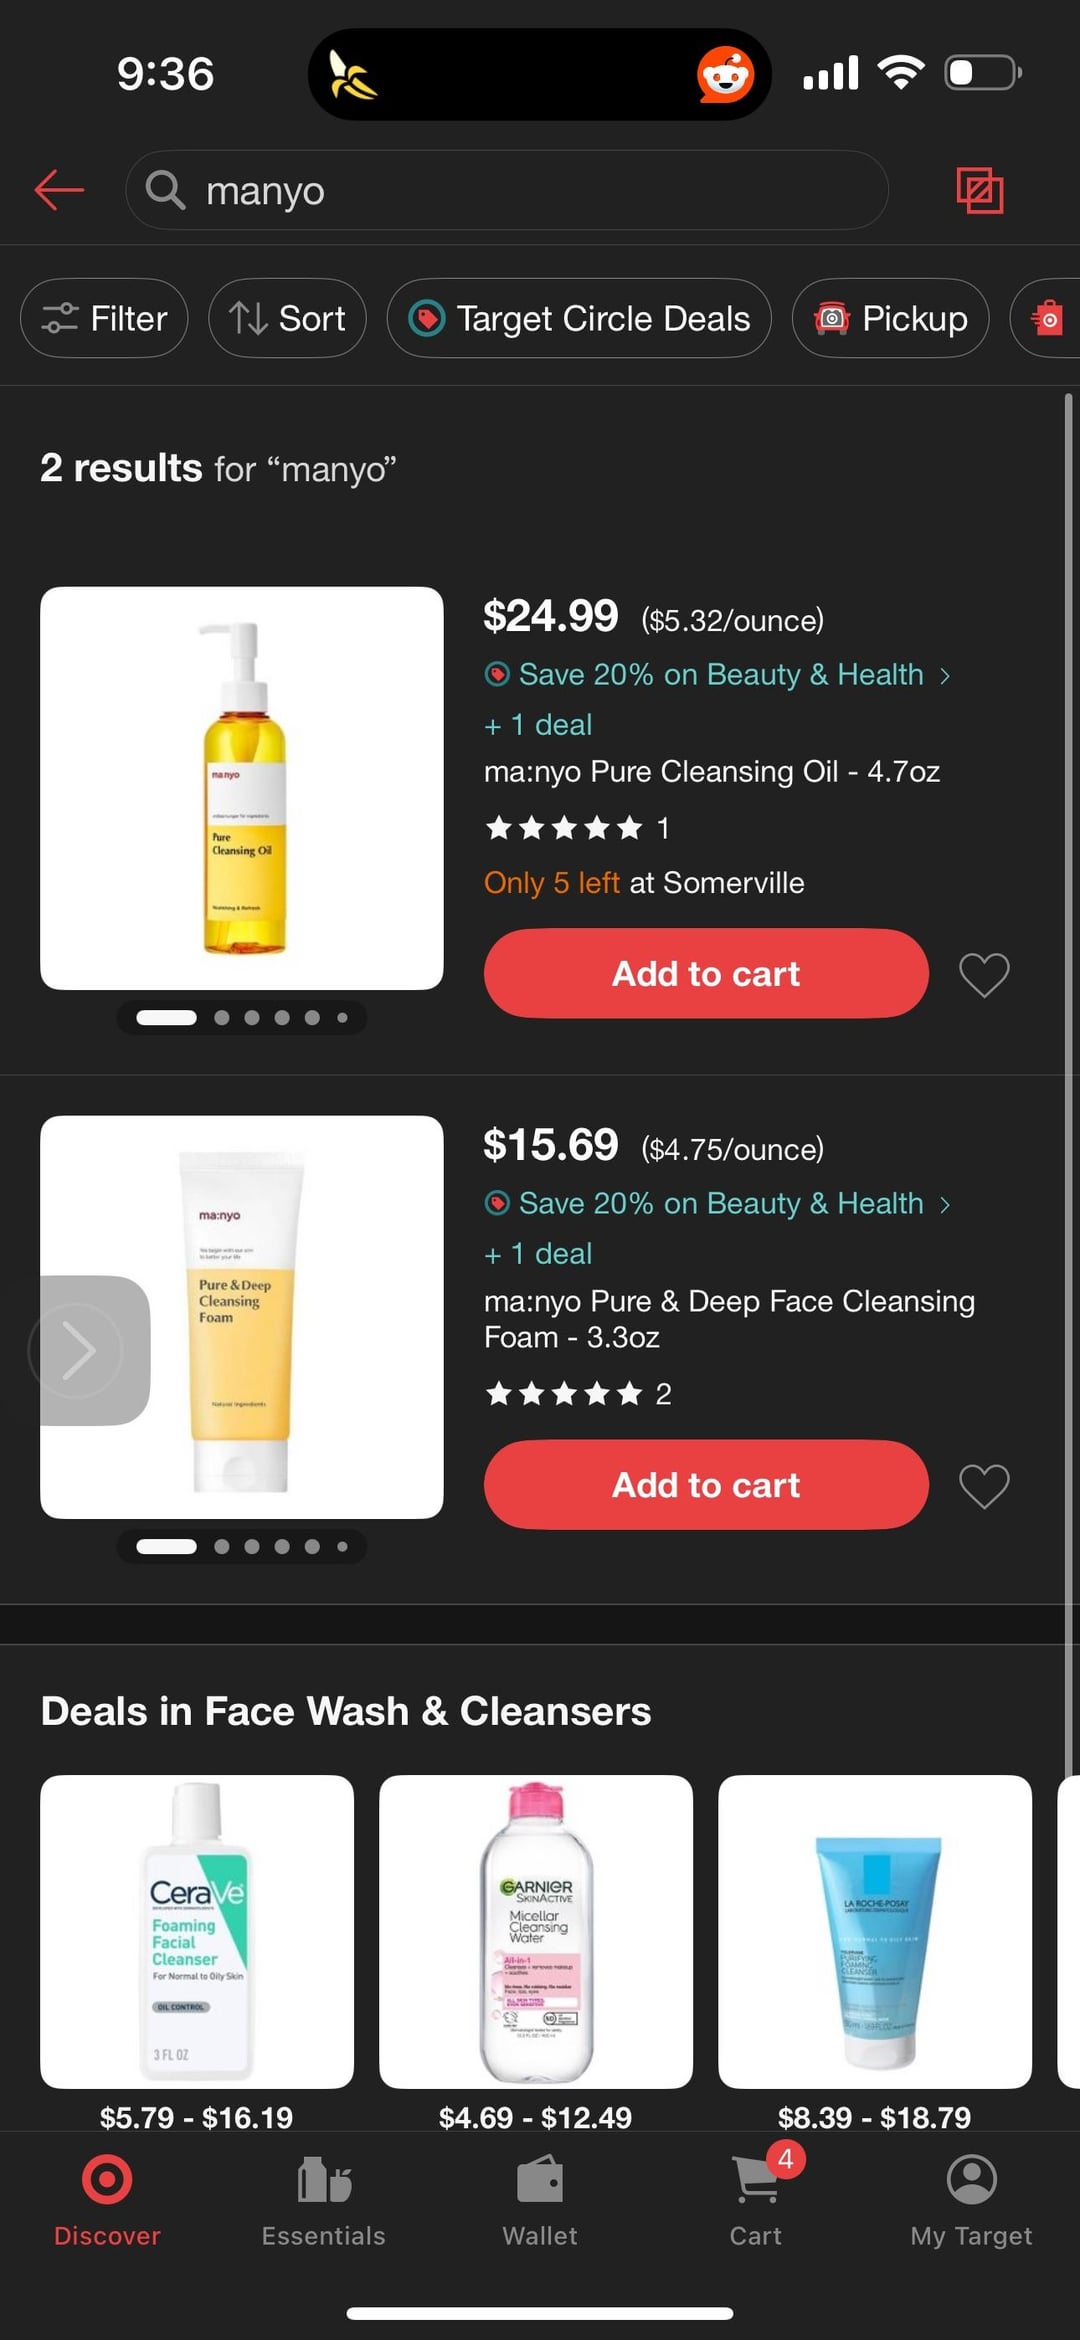This screenshot has height=2340, width=1080.
Task: Open the barcode scanner icon beside search
Action: pyautogui.click(x=979, y=190)
